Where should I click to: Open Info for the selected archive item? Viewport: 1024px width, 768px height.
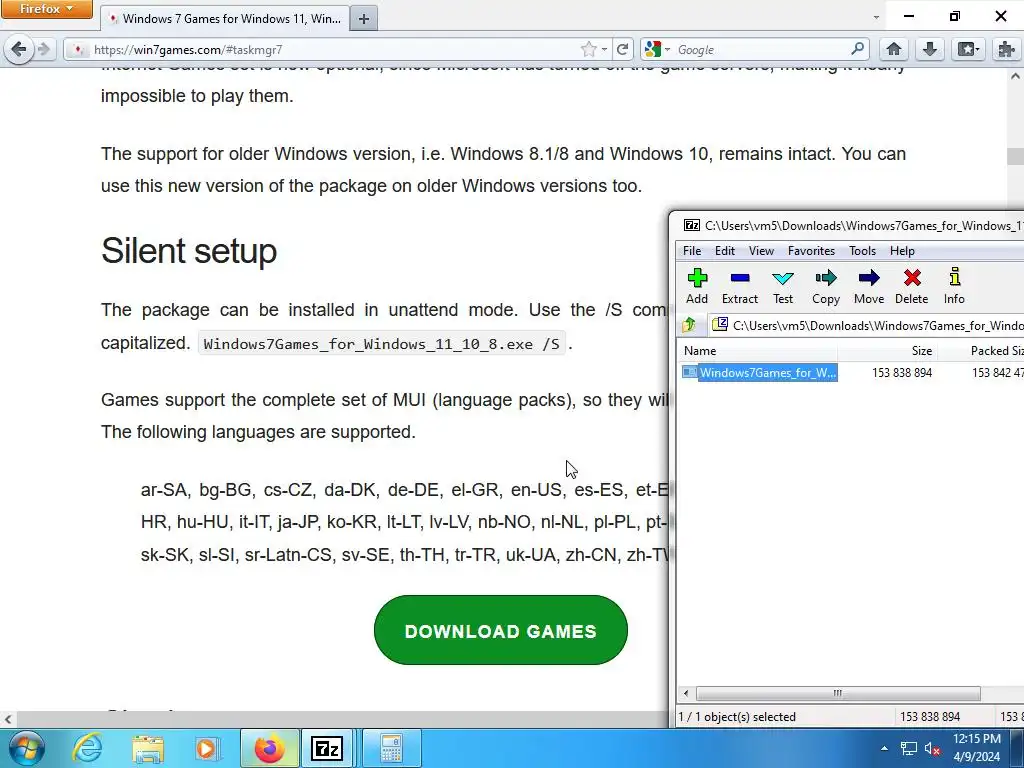(x=954, y=286)
